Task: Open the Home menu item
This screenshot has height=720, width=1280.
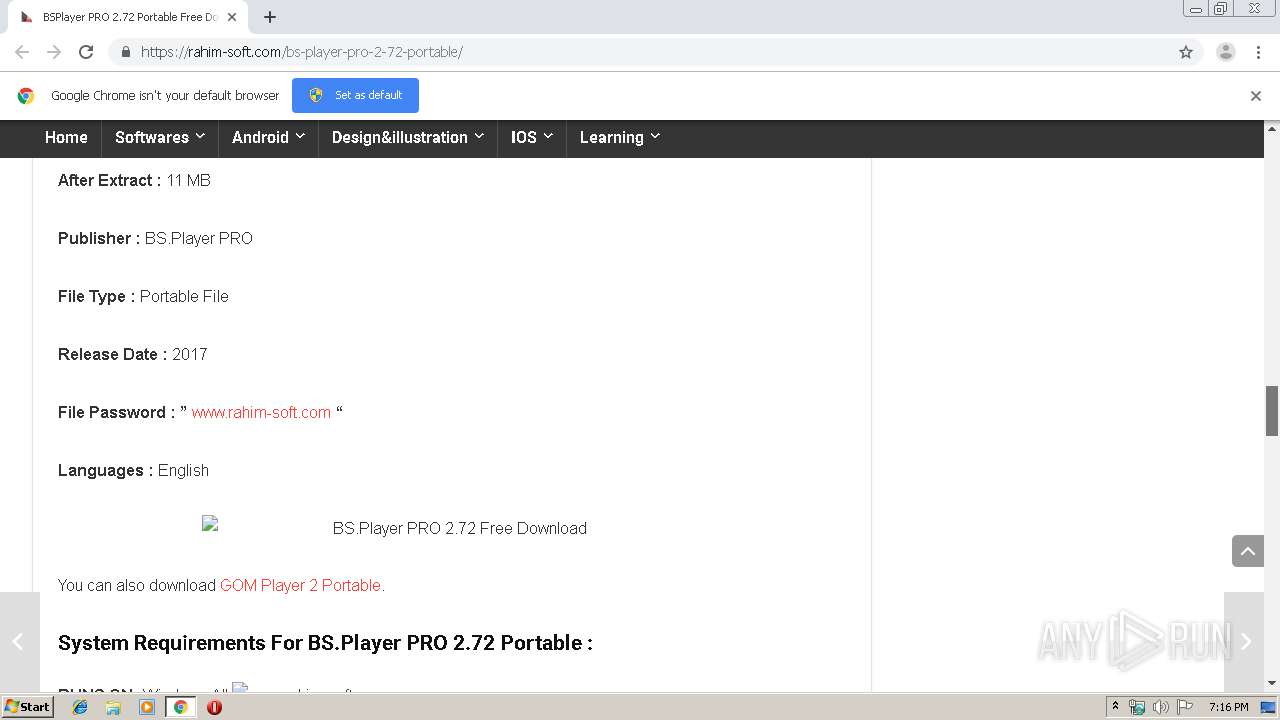Action: pos(66,138)
